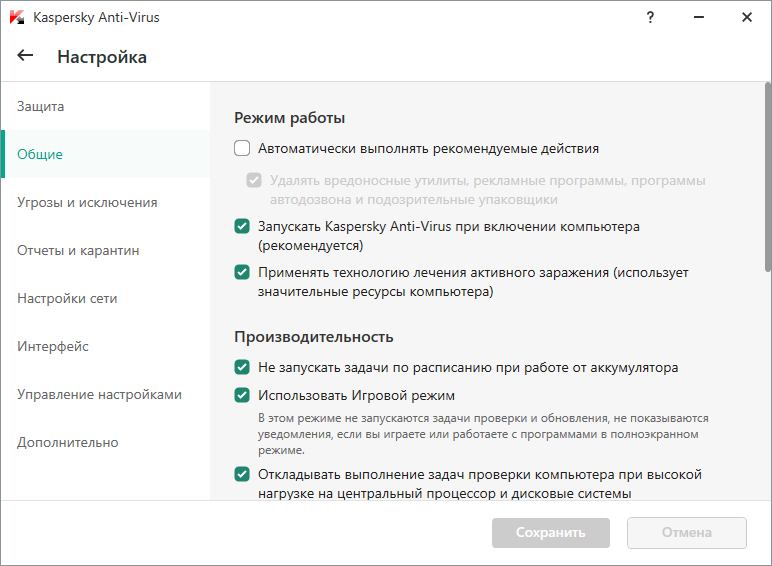Minimize the Kaspersky Anti-Virus window
This screenshot has height=566, width=772.
pyautogui.click(x=698, y=17)
